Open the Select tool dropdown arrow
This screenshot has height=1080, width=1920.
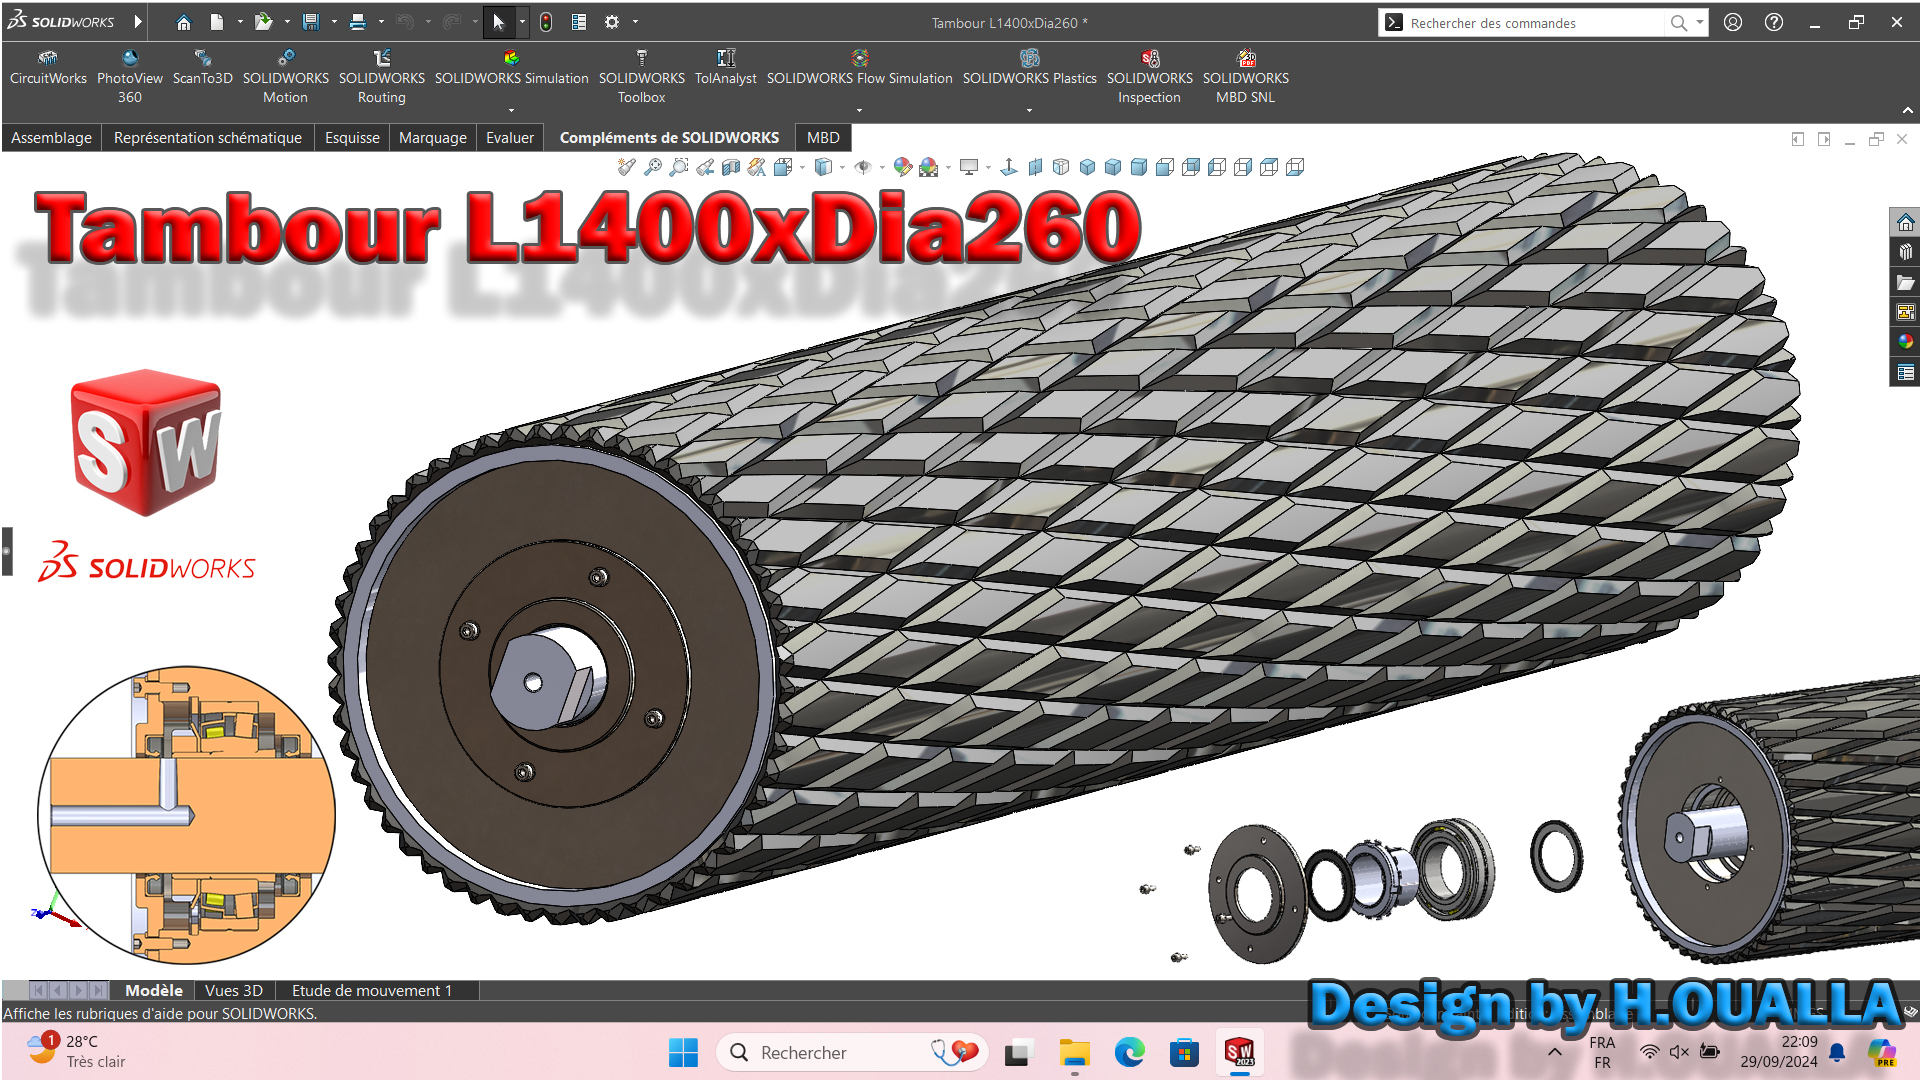coord(522,22)
